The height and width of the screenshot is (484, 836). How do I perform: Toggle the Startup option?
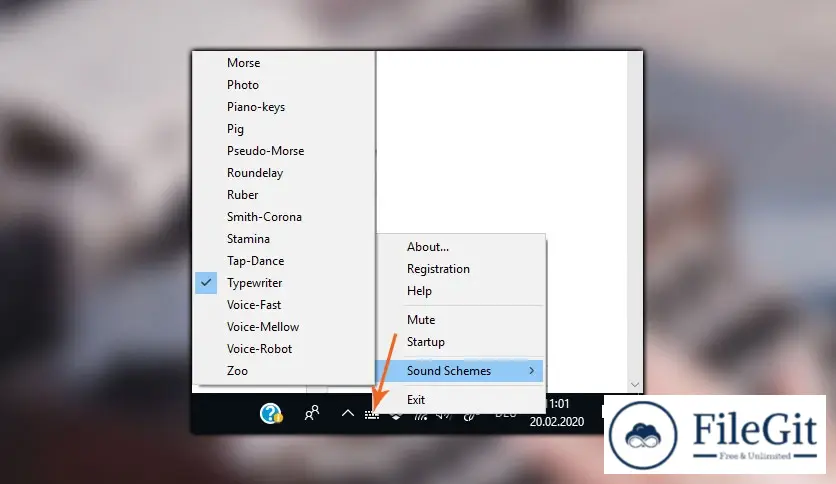[461, 342]
